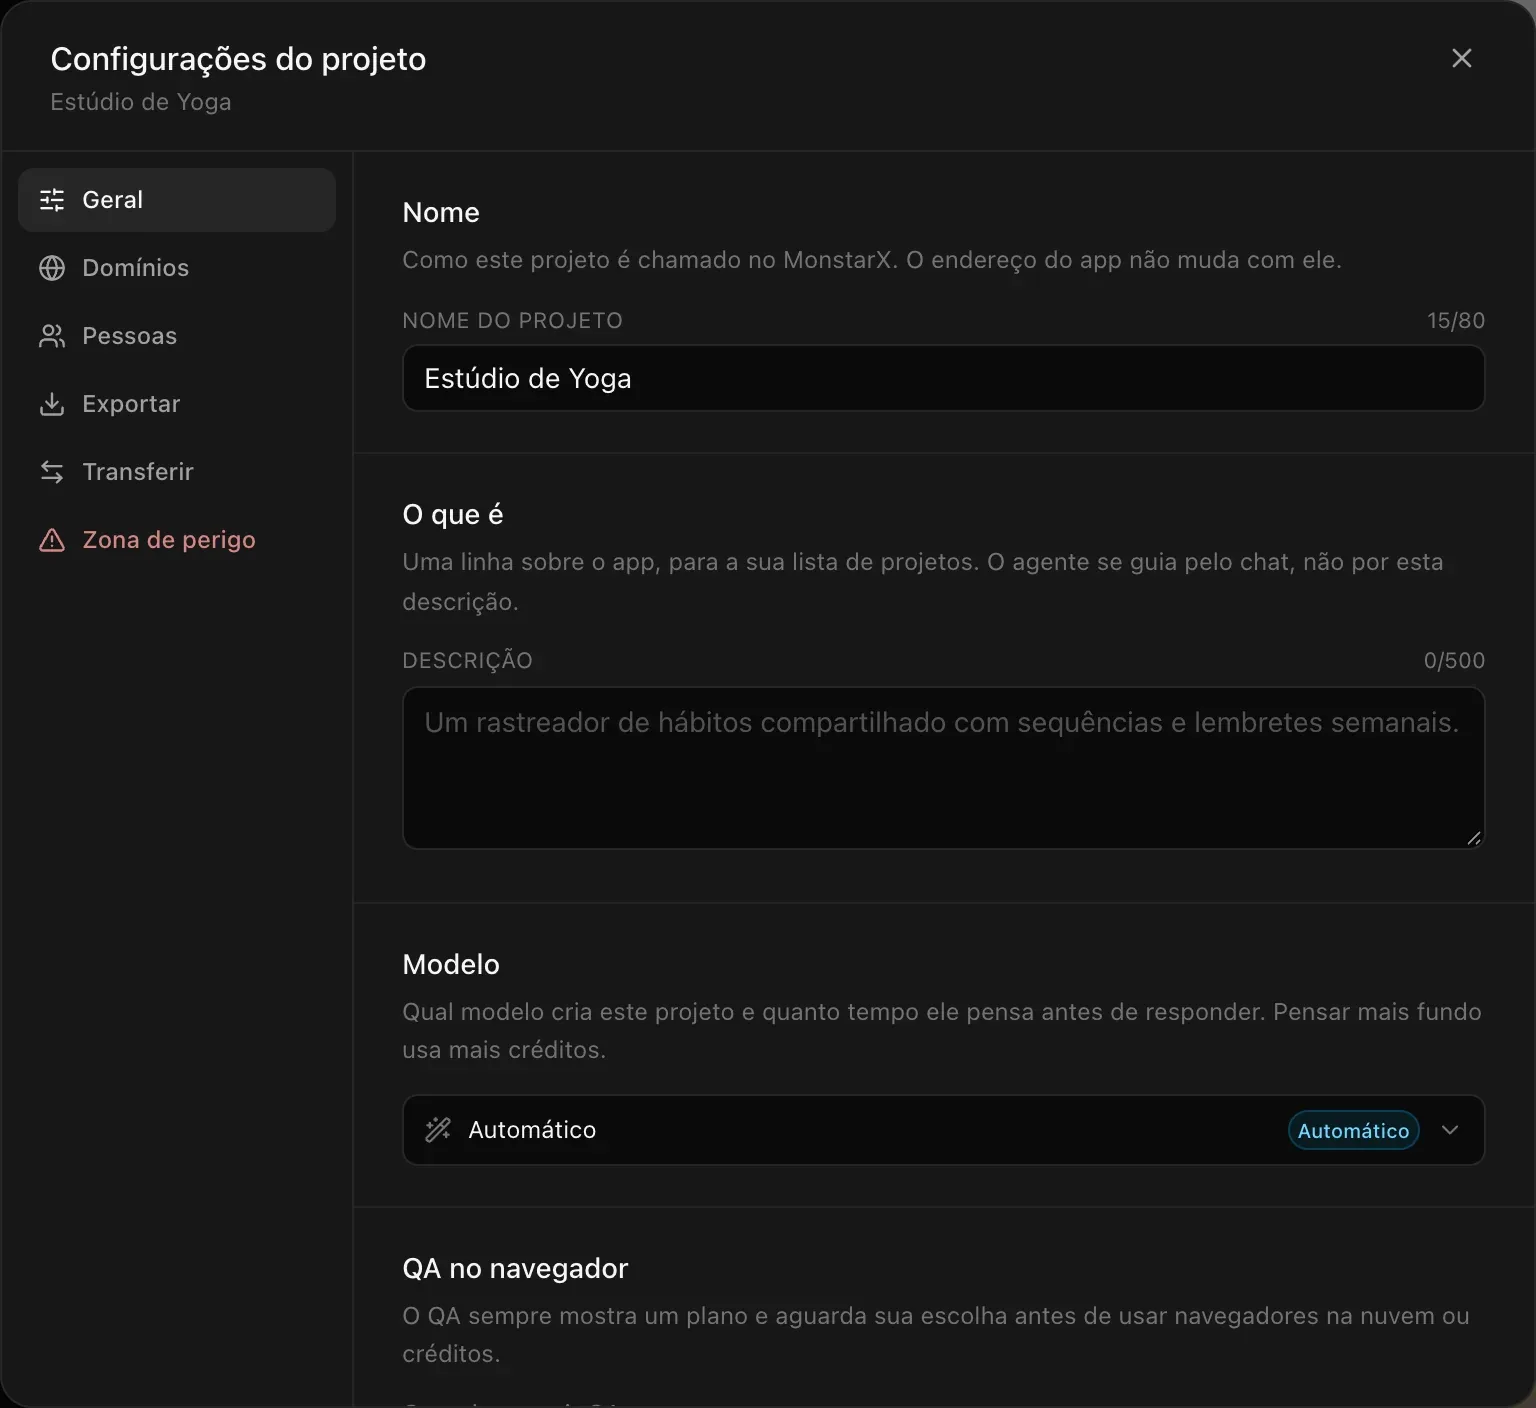Image resolution: width=1536 pixels, height=1408 pixels.
Task: Click the NOME DO PROJETO label
Action: pyautogui.click(x=512, y=321)
